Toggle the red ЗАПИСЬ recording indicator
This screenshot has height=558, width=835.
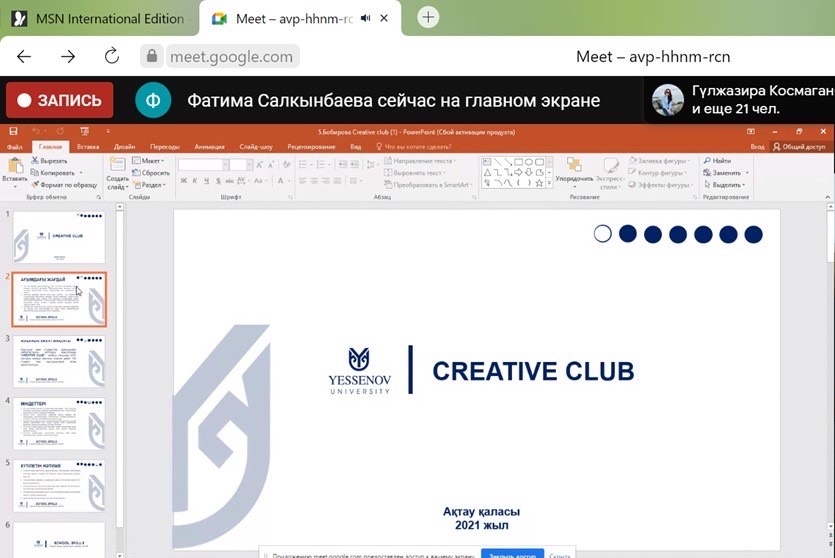(x=59, y=100)
